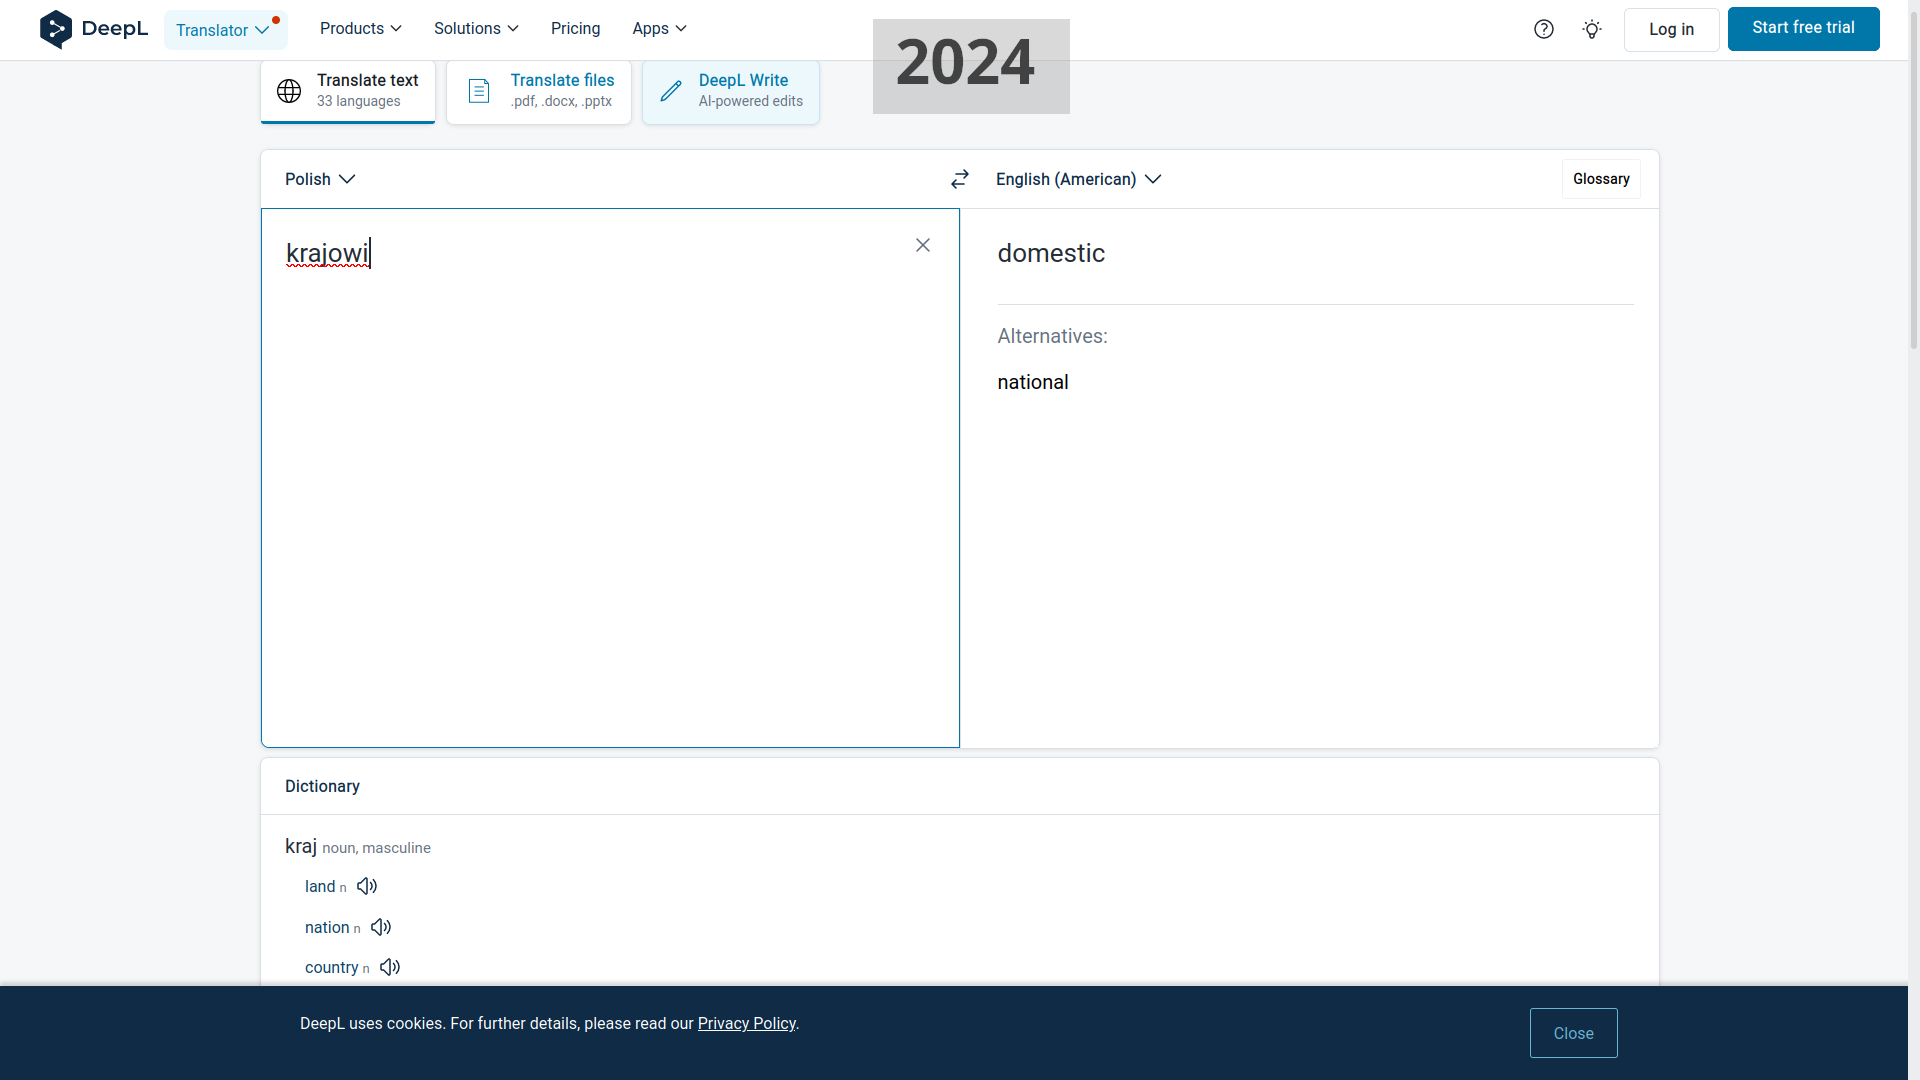The height and width of the screenshot is (1080, 1920).
Task: Click the lightbulb appearance icon
Action: tap(1591, 29)
